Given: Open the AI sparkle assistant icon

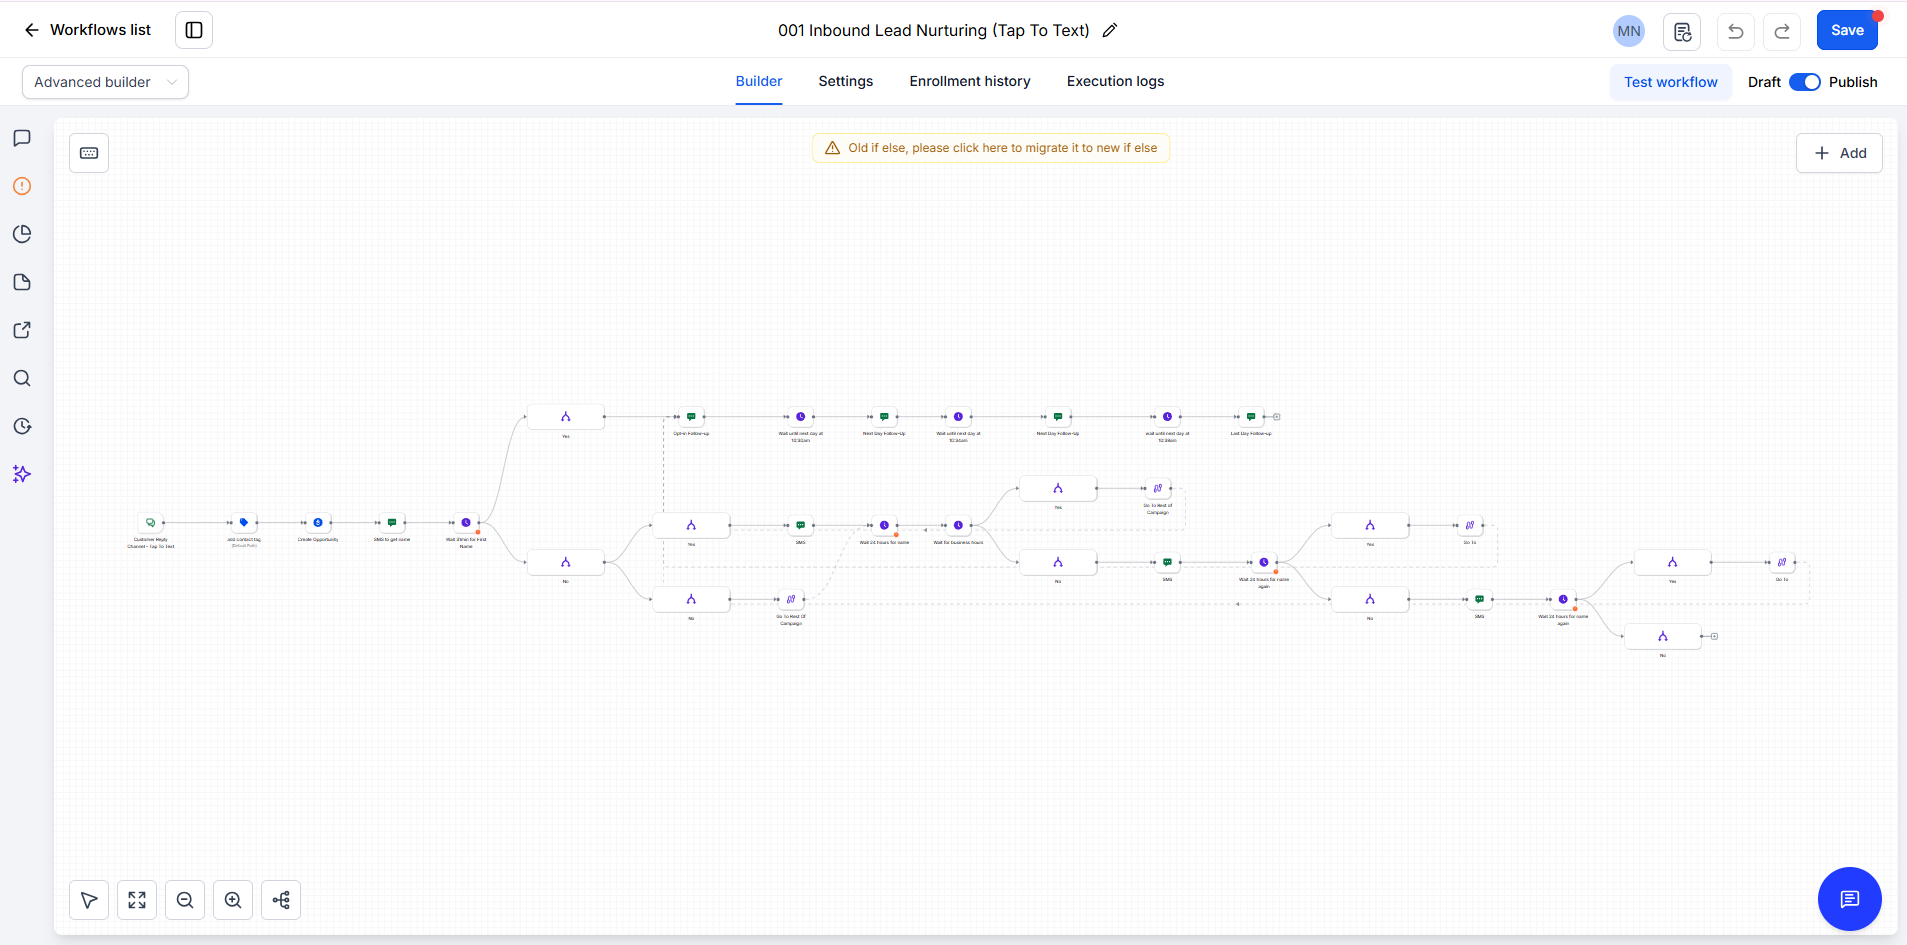Looking at the screenshot, I should (x=22, y=474).
